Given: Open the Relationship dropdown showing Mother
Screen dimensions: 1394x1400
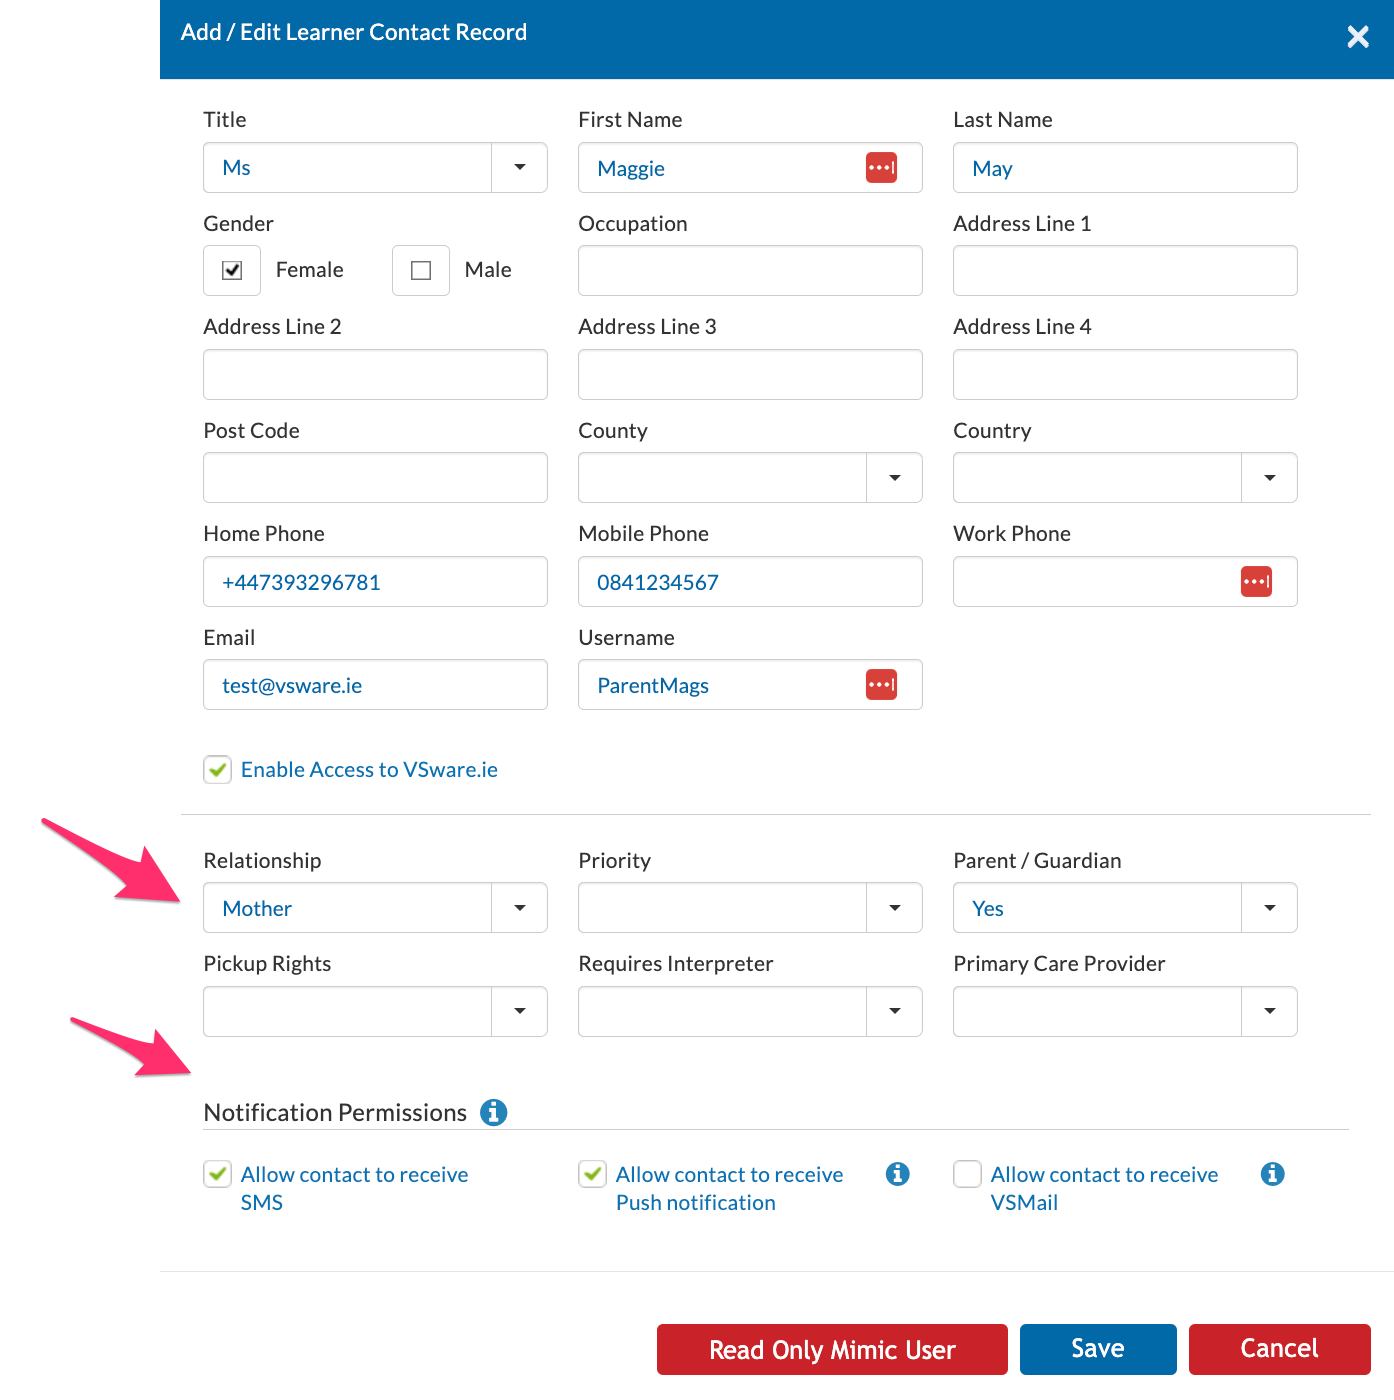Looking at the screenshot, I should (x=375, y=908).
